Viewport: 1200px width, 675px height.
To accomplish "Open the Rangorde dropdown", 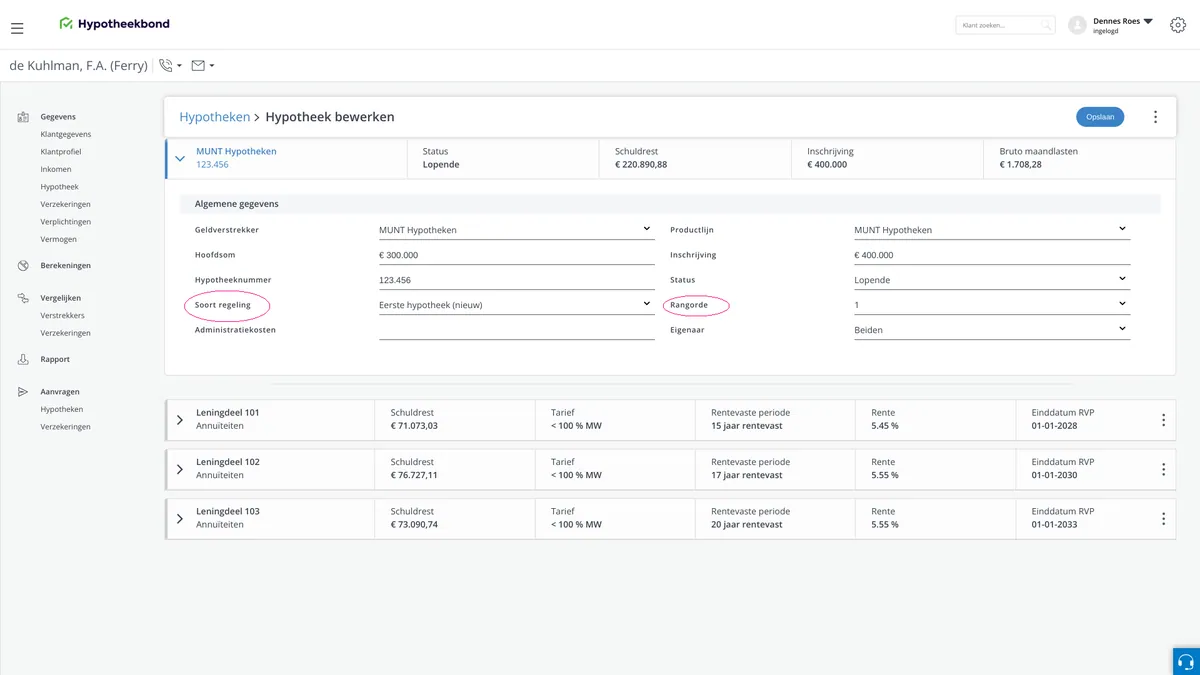I will click(992, 305).
